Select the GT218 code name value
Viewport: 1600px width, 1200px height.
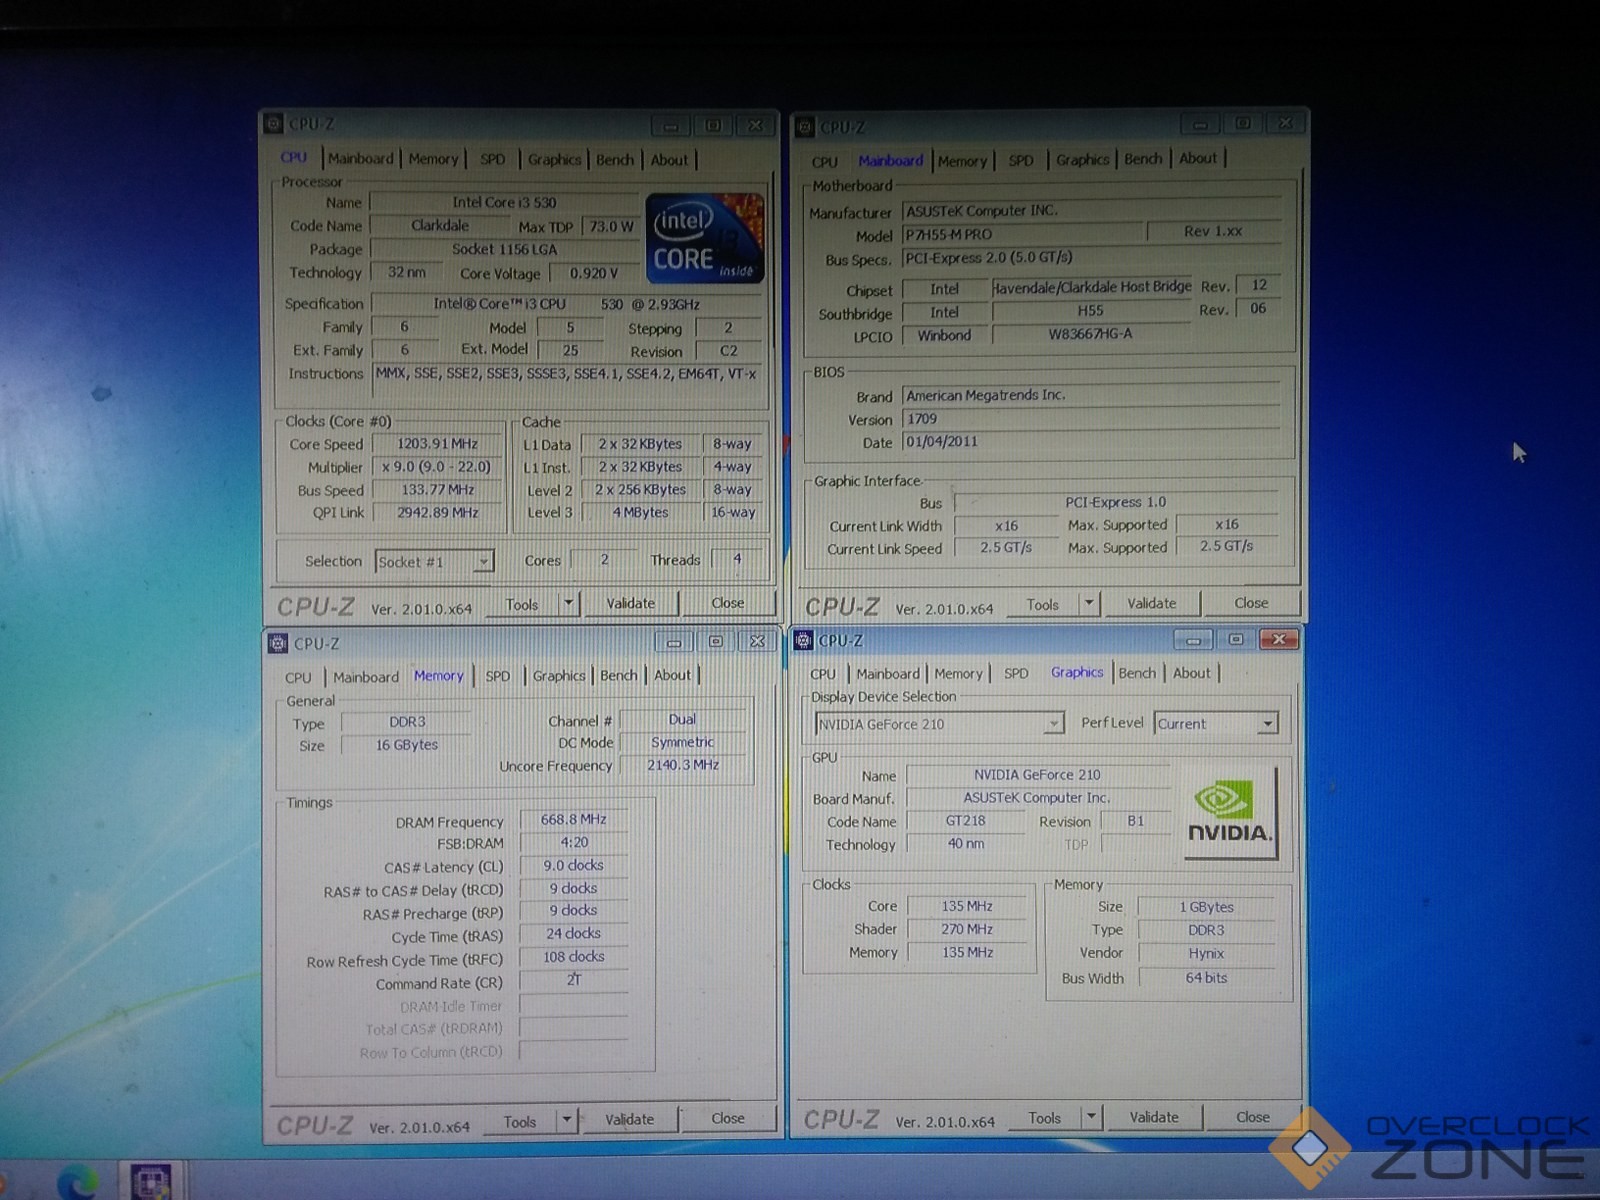click(x=965, y=820)
